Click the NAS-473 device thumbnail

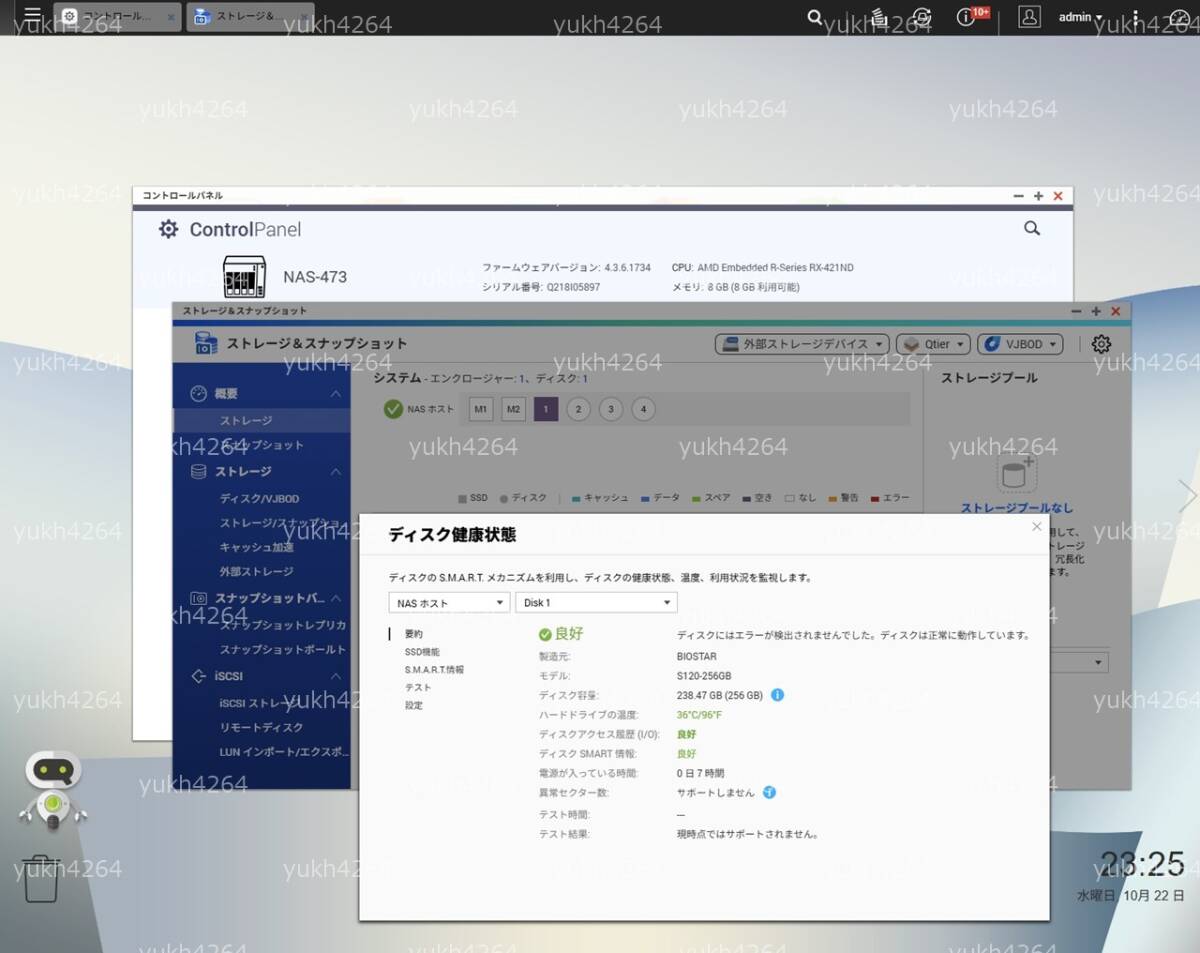[244, 277]
